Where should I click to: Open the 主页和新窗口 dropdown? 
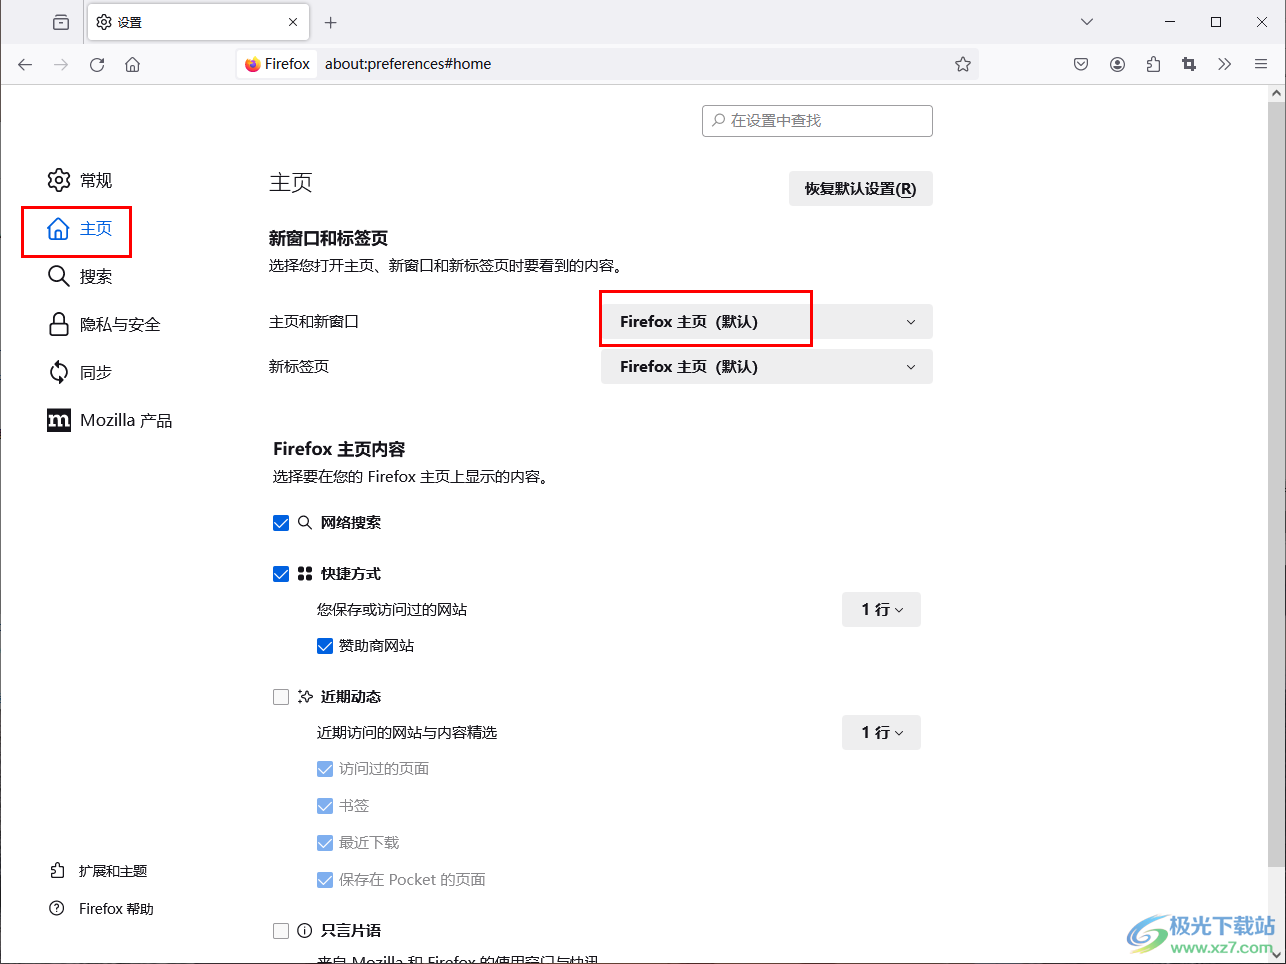767,322
